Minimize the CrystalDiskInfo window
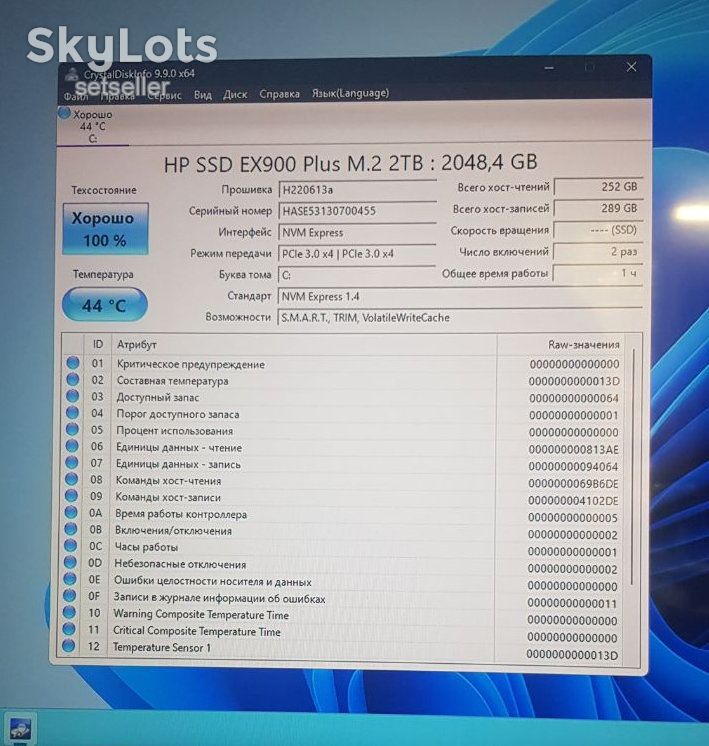This screenshot has height=746, width=709. (x=549, y=69)
